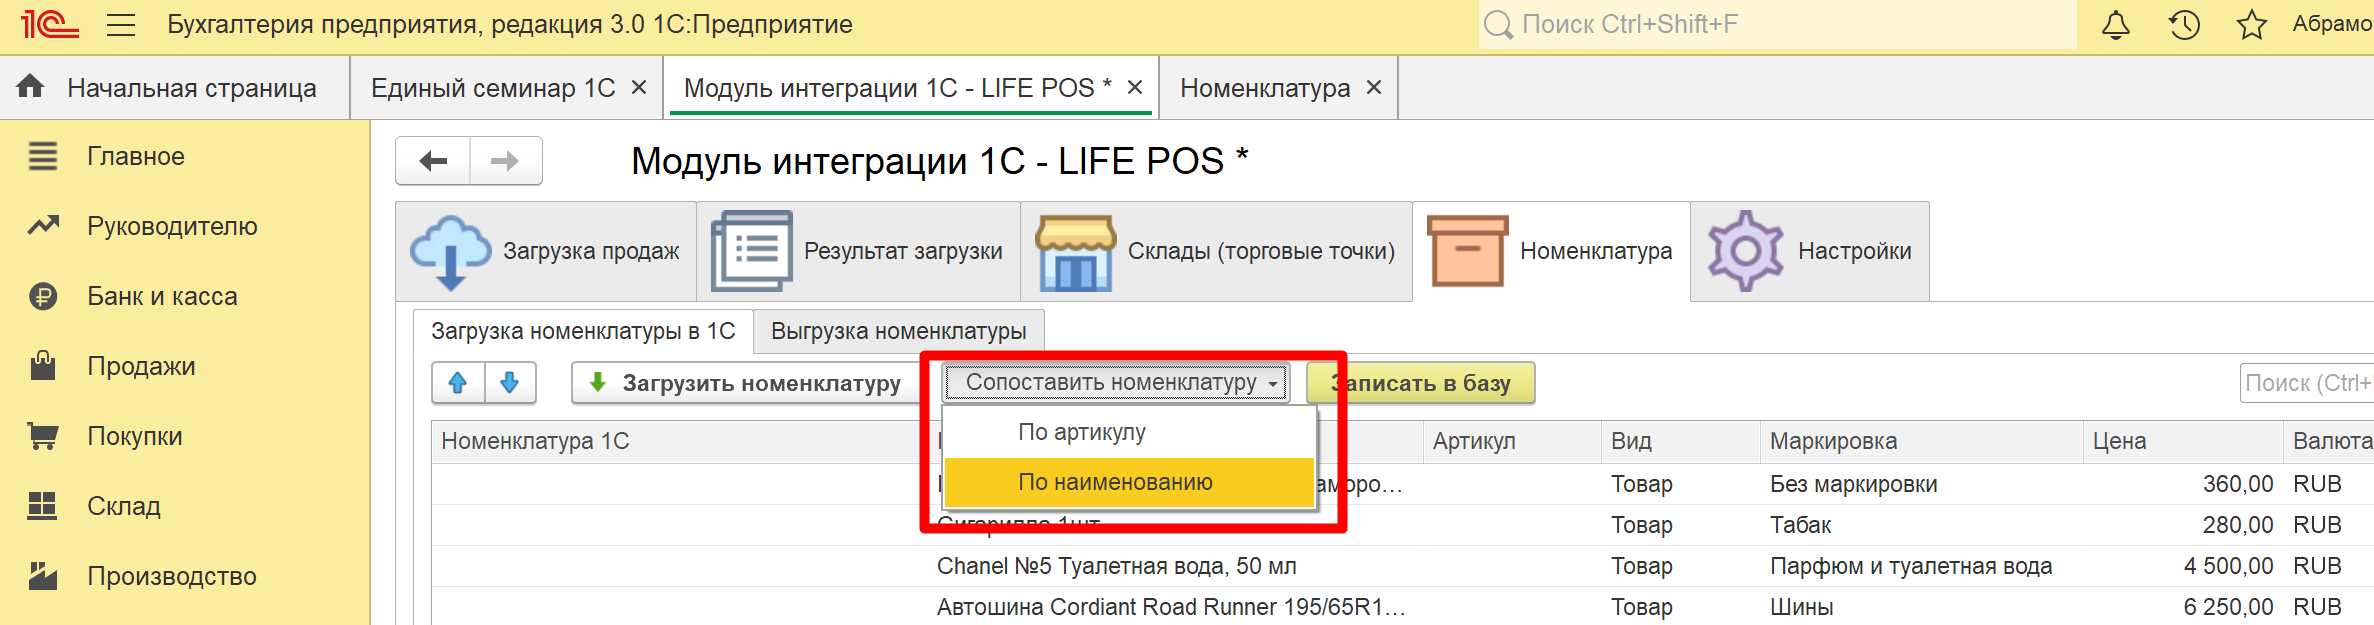Move row up with blue arrow
2374x625 pixels.
pyautogui.click(x=458, y=383)
